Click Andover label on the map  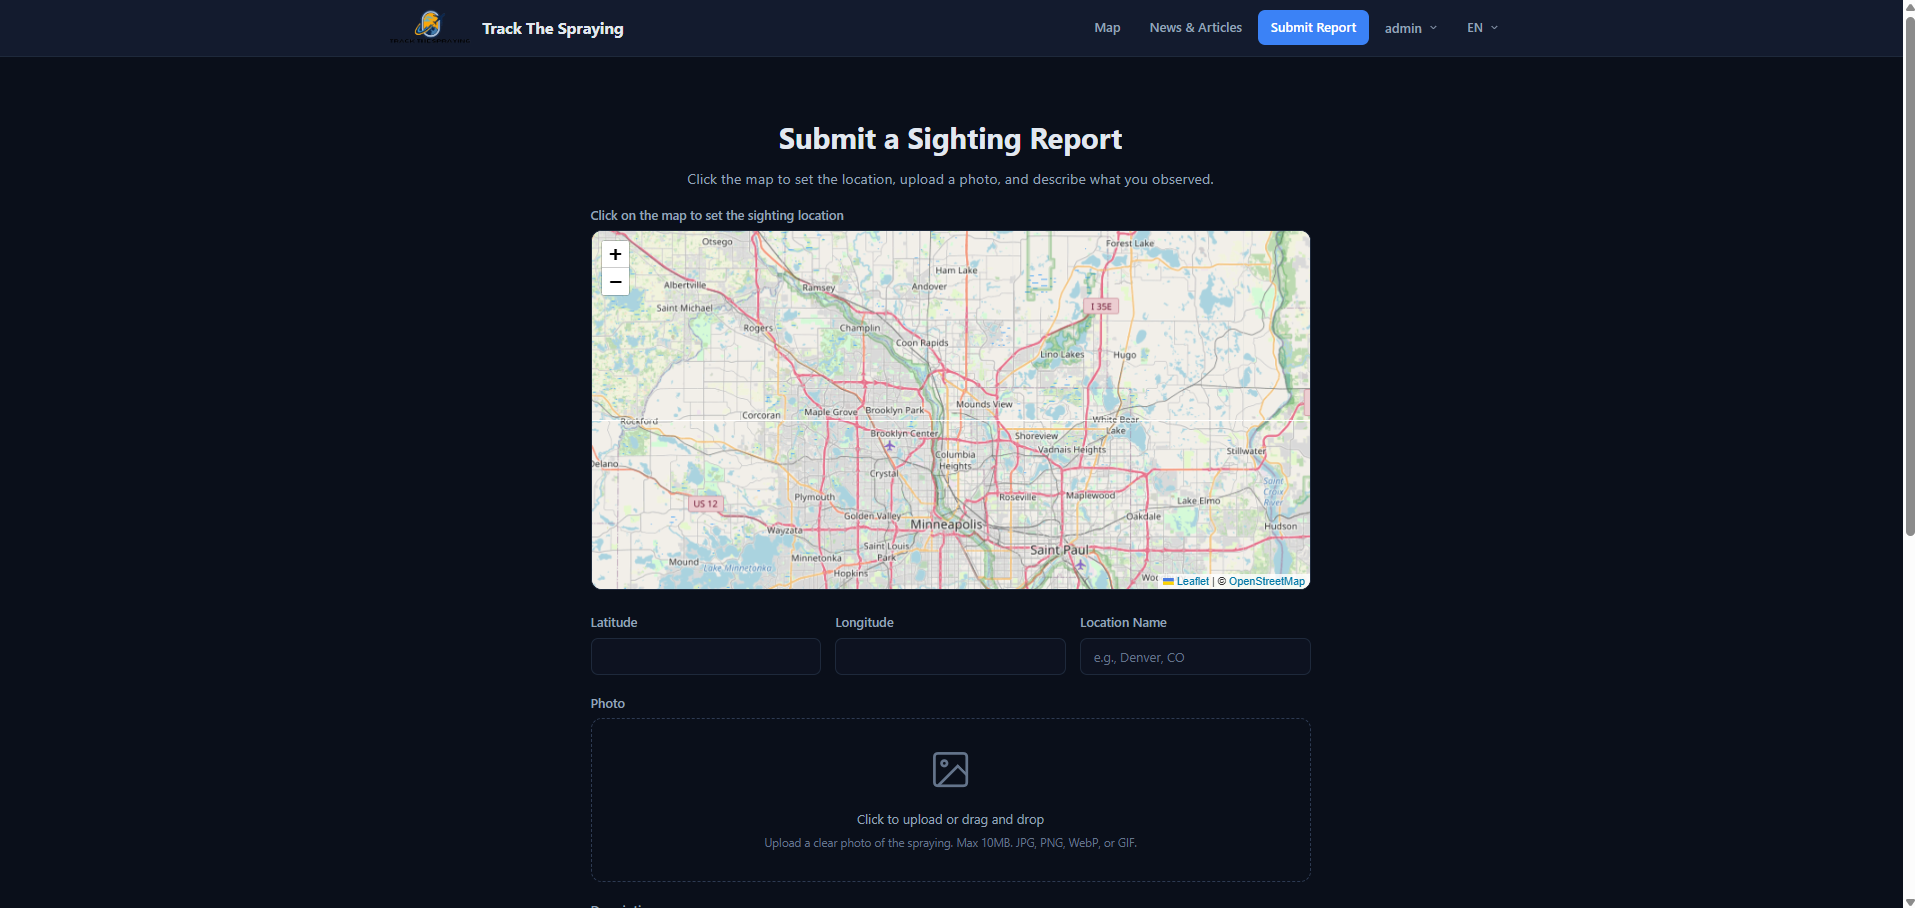click(929, 287)
